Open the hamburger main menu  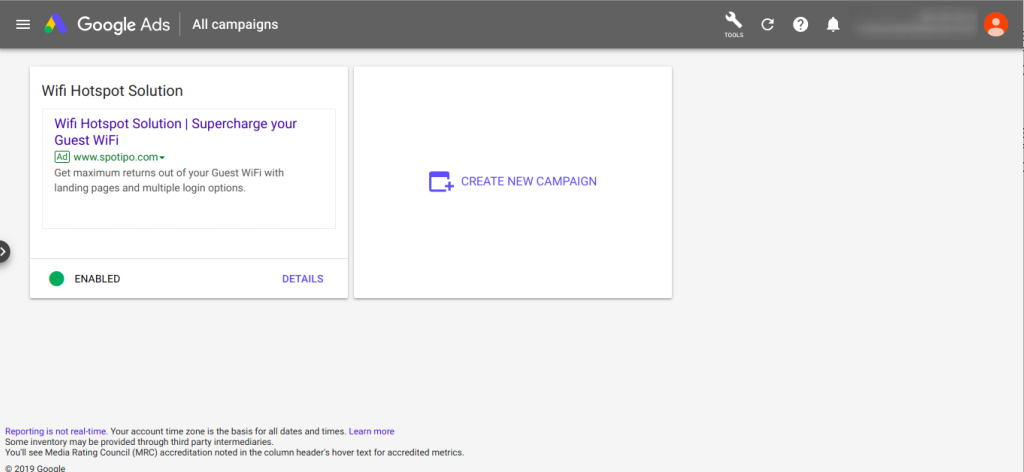23,24
